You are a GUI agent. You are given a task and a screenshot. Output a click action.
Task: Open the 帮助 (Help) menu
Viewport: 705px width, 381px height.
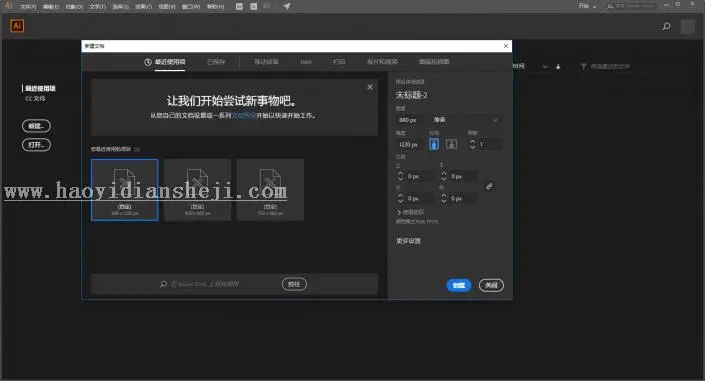215,7
